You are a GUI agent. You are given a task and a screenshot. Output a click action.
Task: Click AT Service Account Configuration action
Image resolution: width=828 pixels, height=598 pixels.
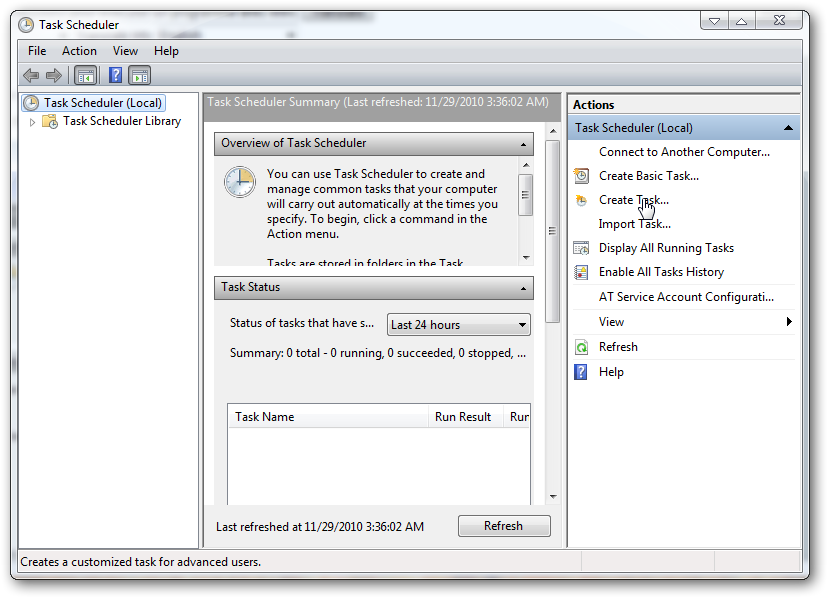pos(686,297)
